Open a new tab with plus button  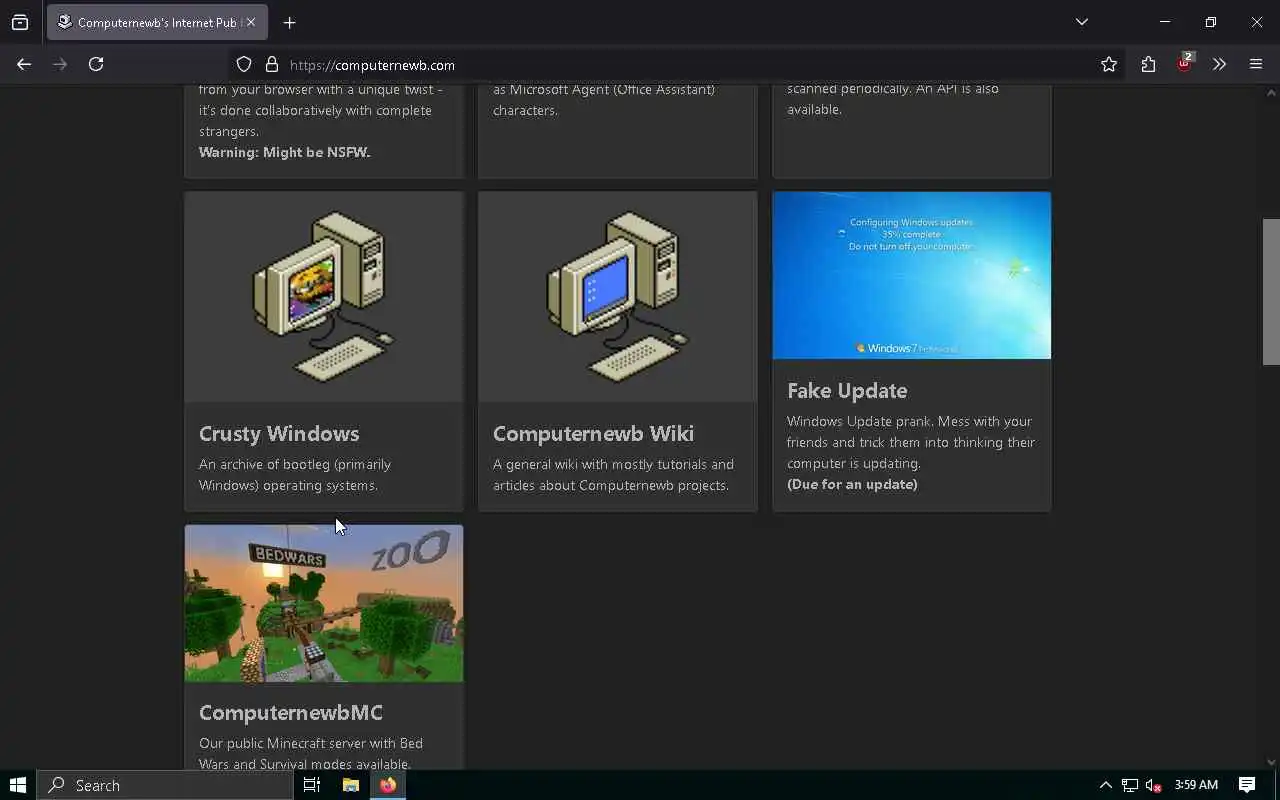289,22
